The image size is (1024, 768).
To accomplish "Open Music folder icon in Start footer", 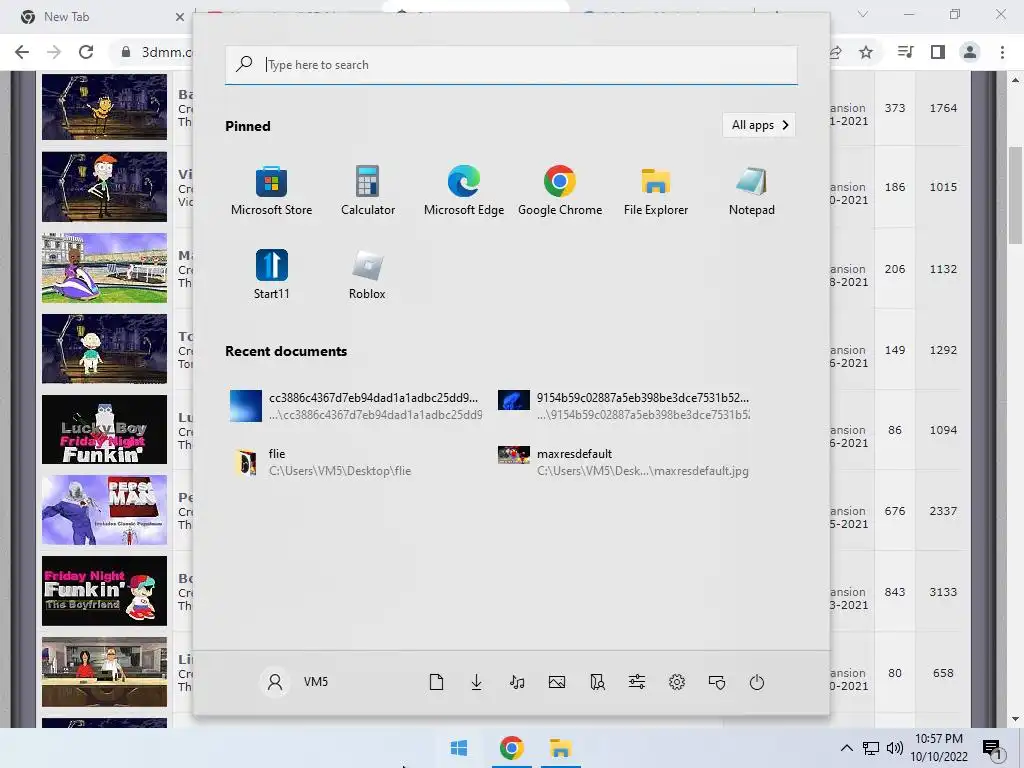I will tap(517, 682).
